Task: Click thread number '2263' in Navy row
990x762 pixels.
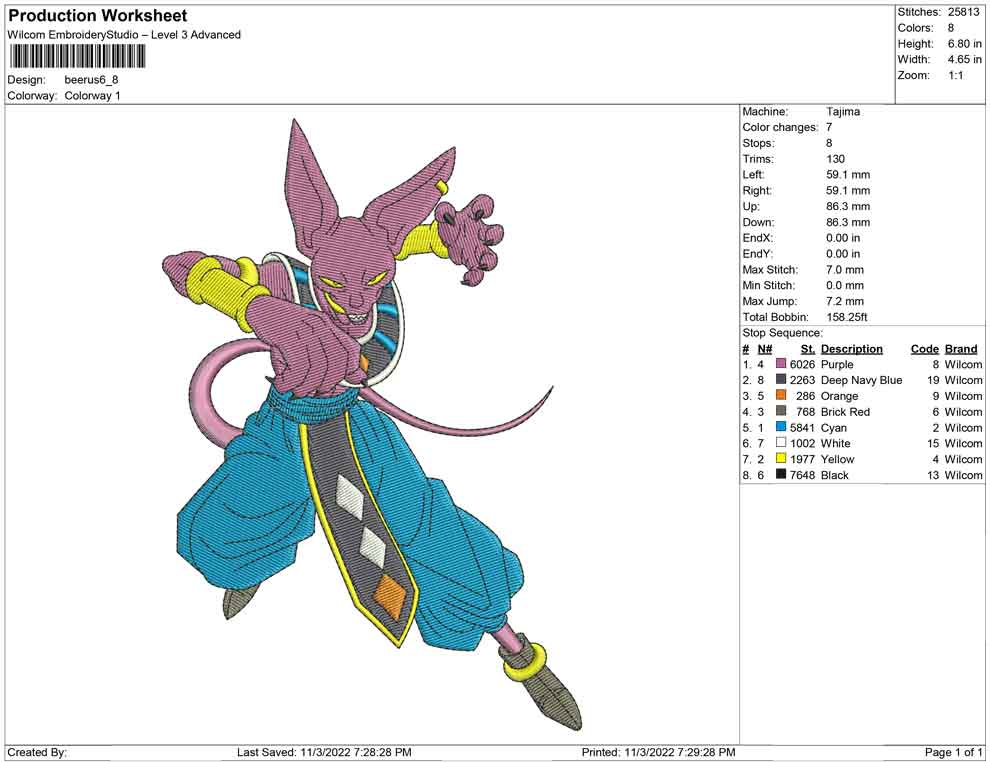Action: (802, 380)
